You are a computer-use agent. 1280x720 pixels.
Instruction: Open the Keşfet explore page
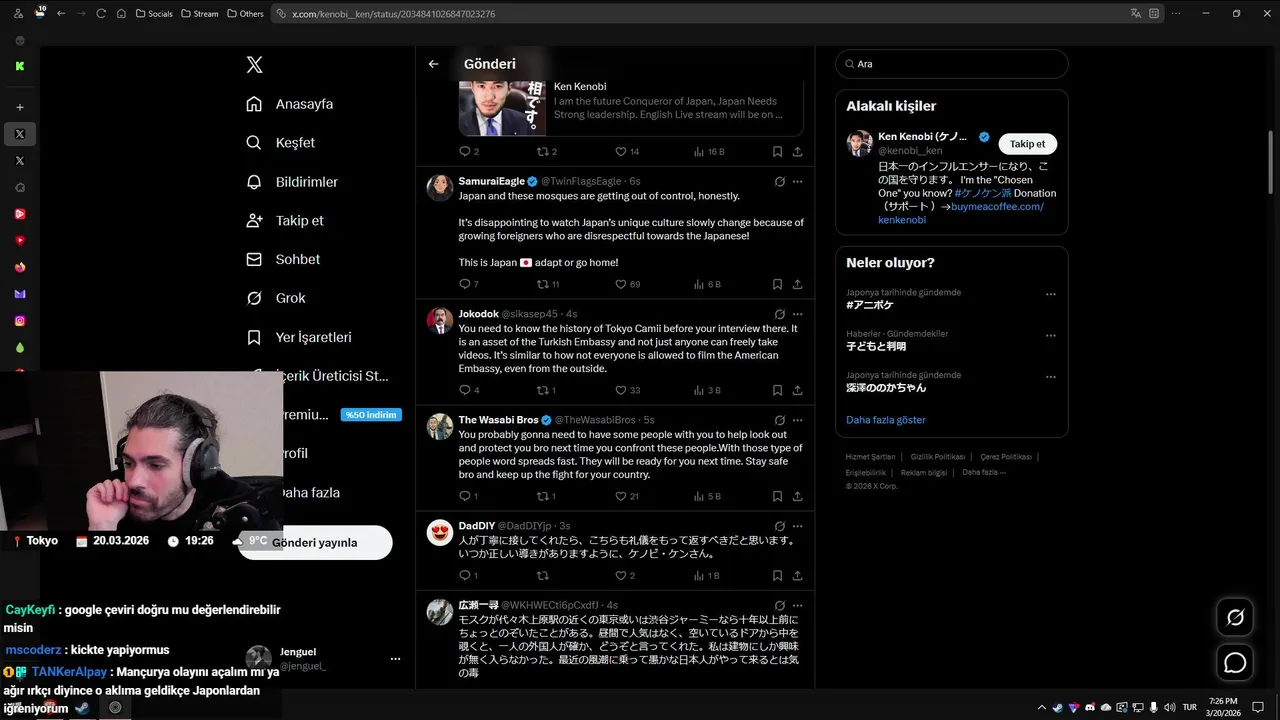(281, 143)
